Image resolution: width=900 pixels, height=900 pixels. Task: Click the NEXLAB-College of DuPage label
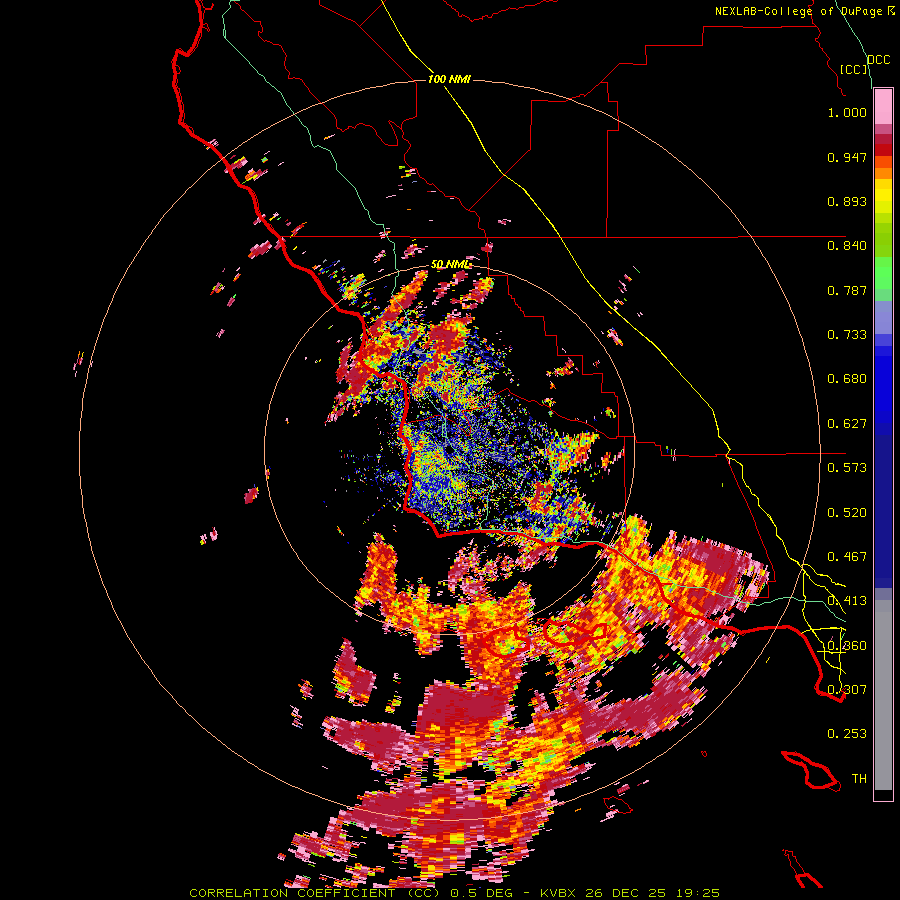pos(798,11)
